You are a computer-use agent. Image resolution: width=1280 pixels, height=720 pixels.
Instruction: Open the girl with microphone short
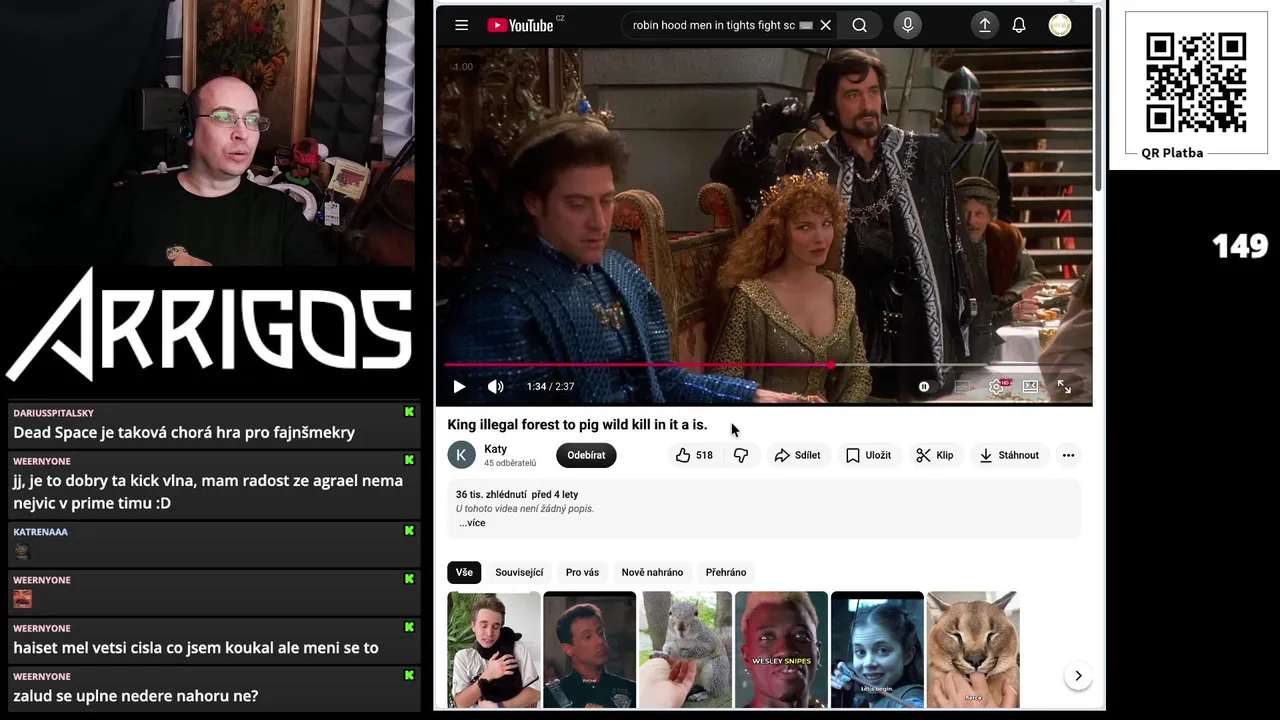click(877, 650)
